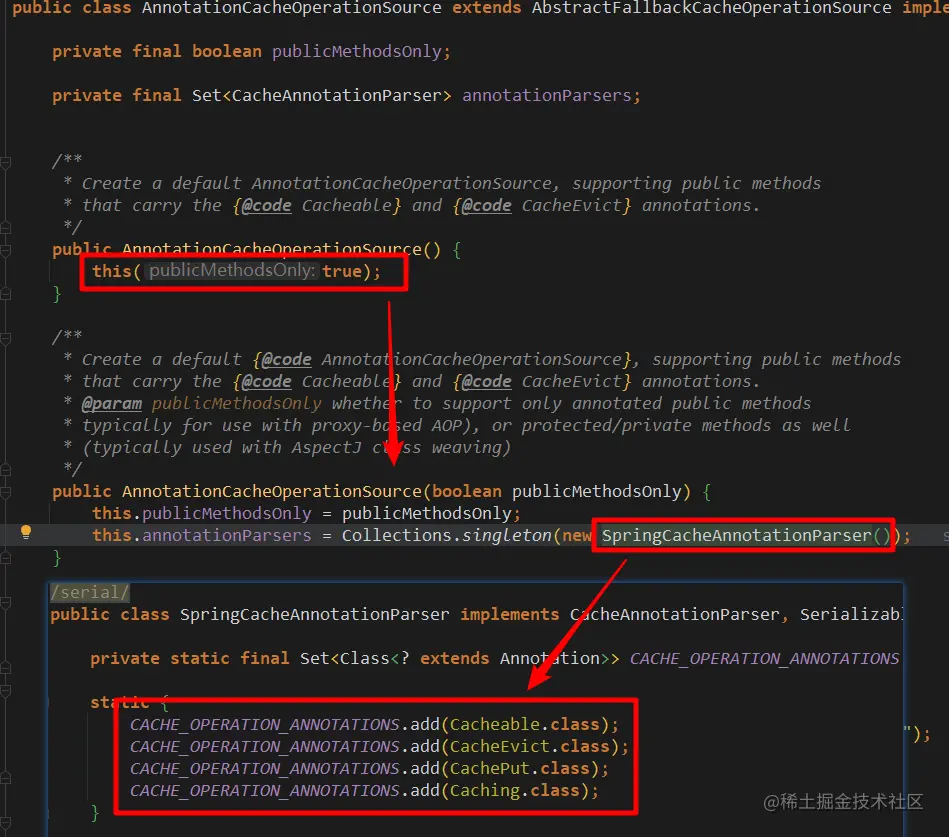Viewport: 949px width, 837px height.
Task: Click the annotationParsers field name in its declaration
Action: 547,96
